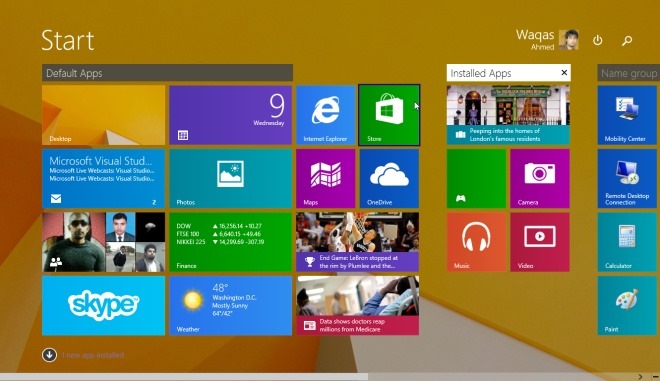Open the Maps tile

click(x=325, y=179)
